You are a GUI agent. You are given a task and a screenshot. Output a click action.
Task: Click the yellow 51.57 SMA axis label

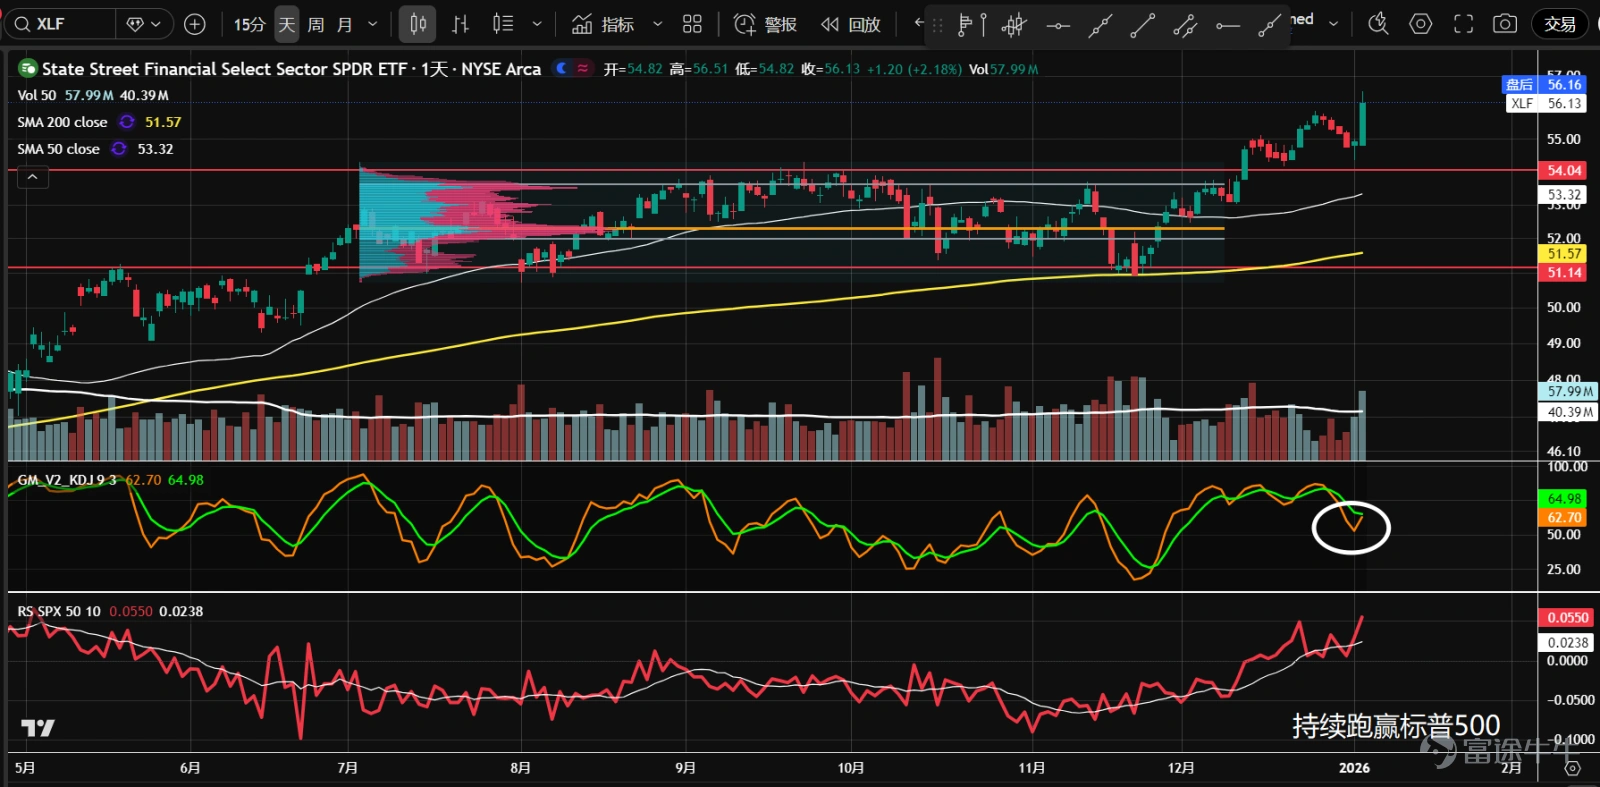click(x=1563, y=254)
